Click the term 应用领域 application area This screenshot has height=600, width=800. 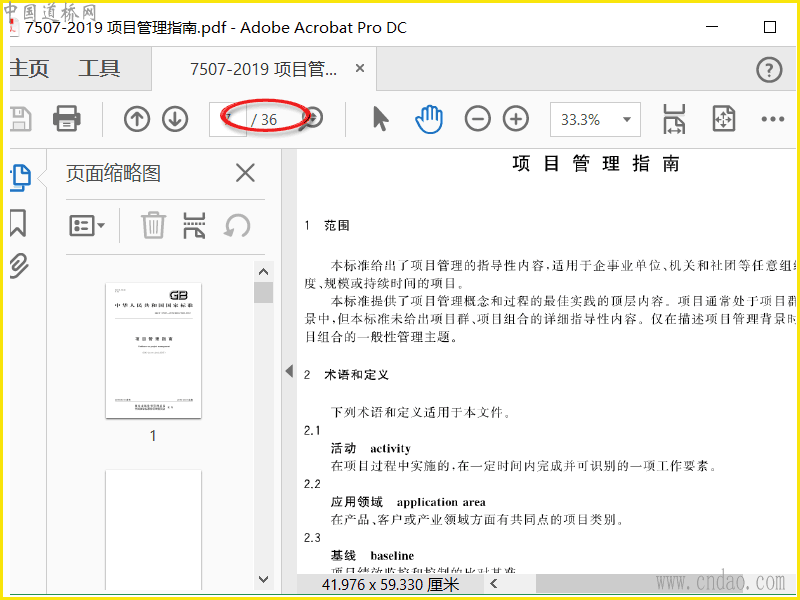408,502
